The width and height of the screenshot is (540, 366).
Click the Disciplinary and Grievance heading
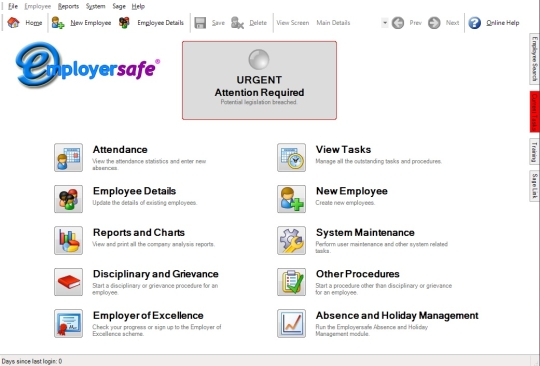tap(156, 274)
